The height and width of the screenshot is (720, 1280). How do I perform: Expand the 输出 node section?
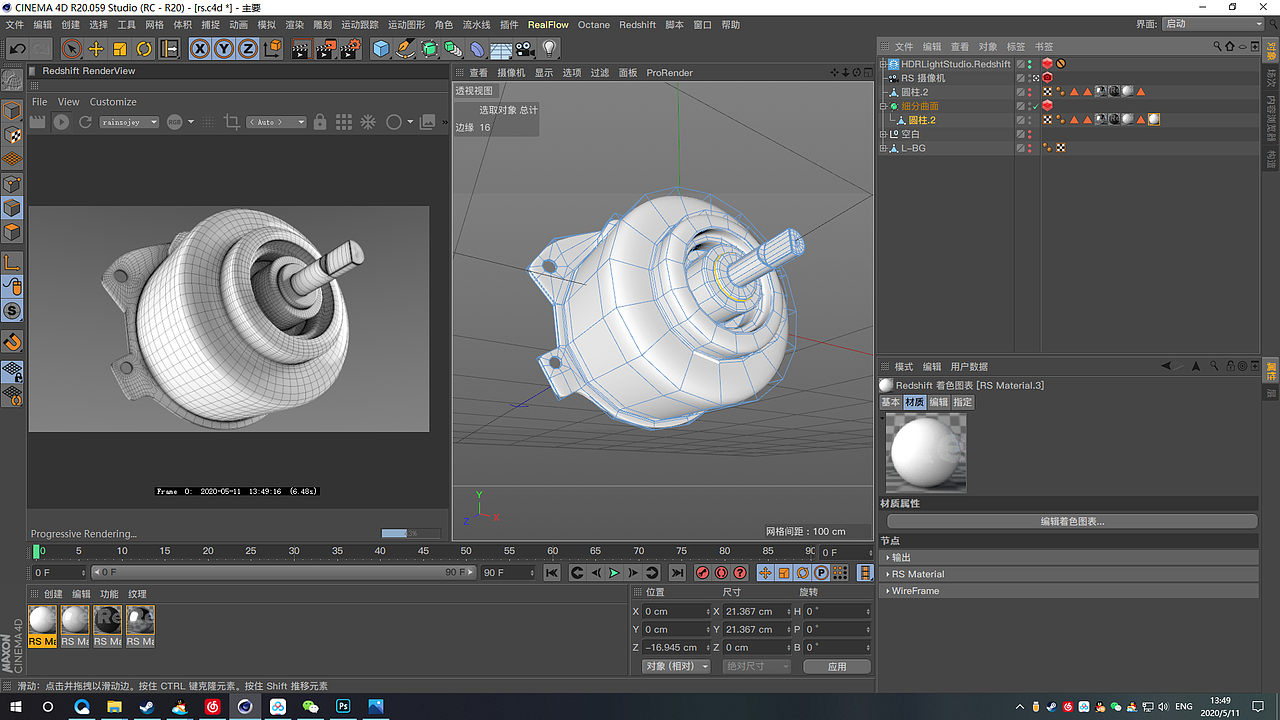(x=1069, y=557)
